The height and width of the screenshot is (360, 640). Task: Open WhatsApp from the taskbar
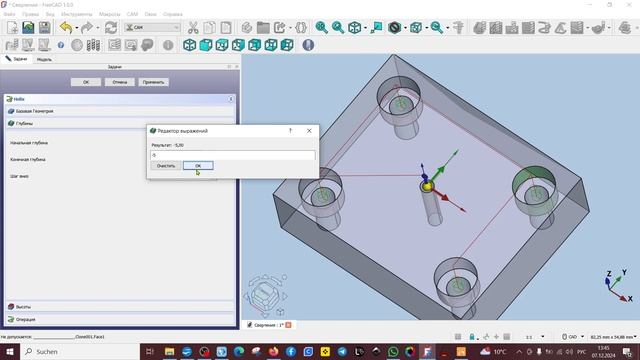coord(393,351)
